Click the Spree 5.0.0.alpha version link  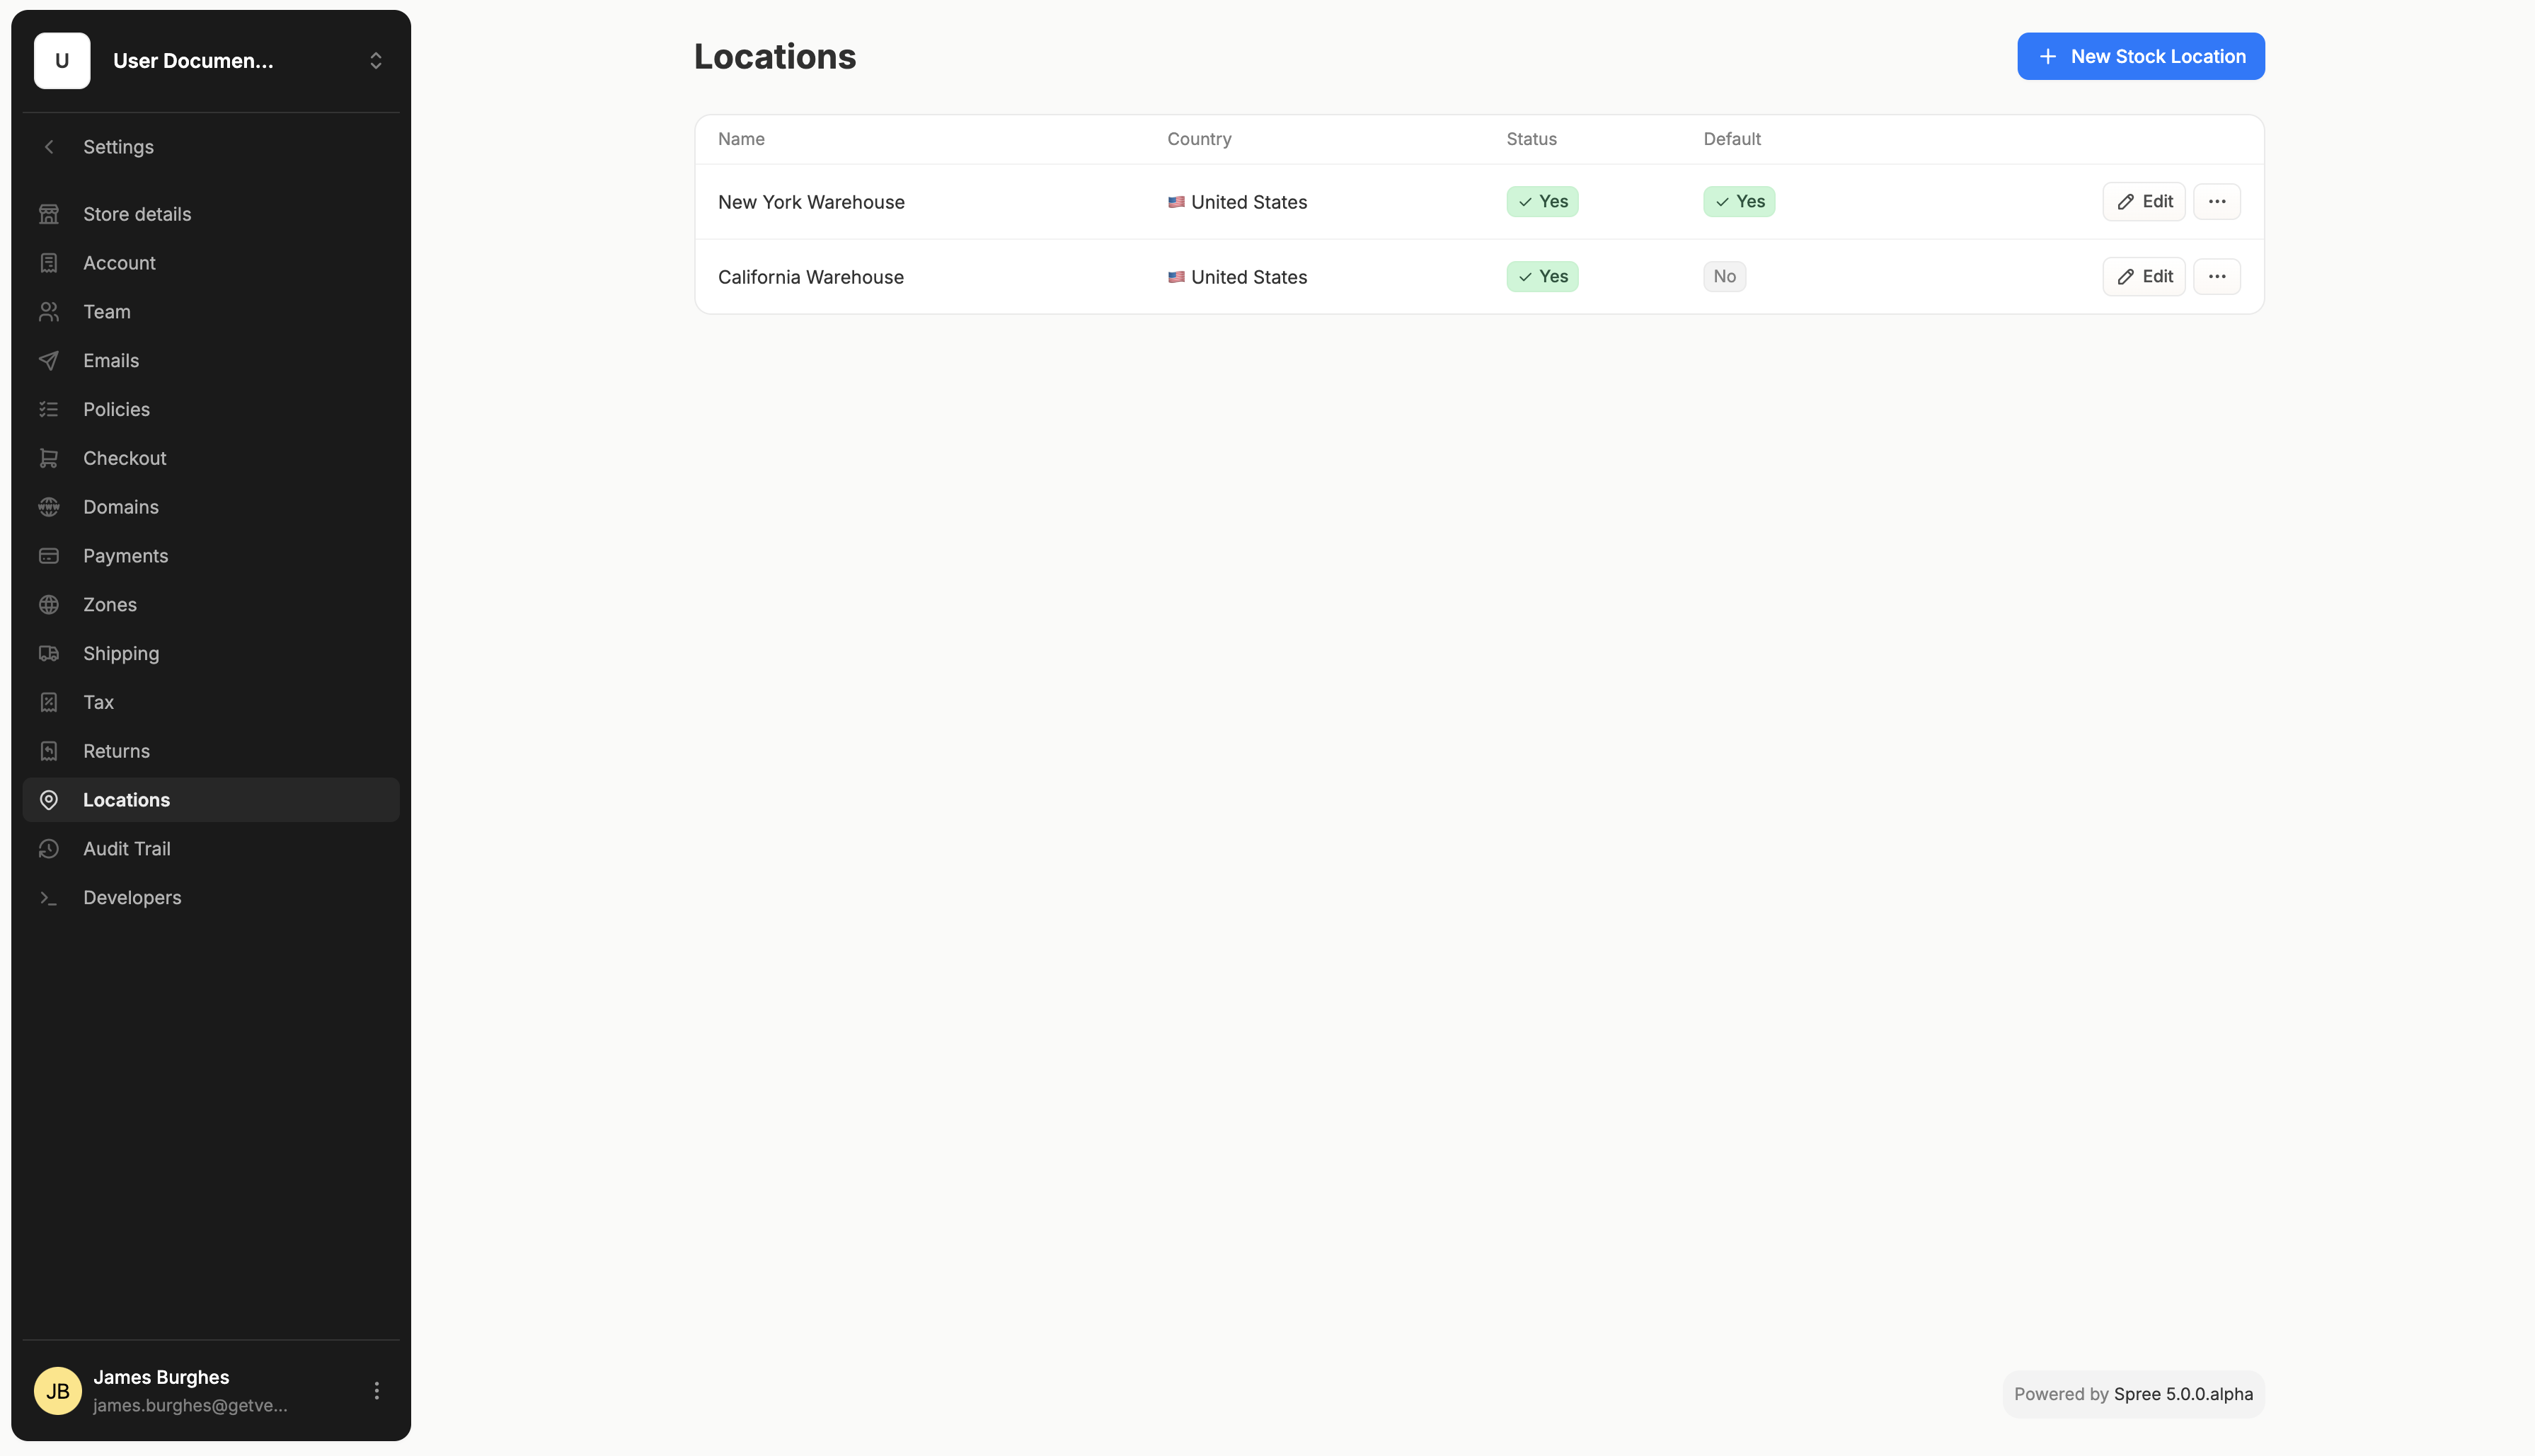pos(2183,1394)
